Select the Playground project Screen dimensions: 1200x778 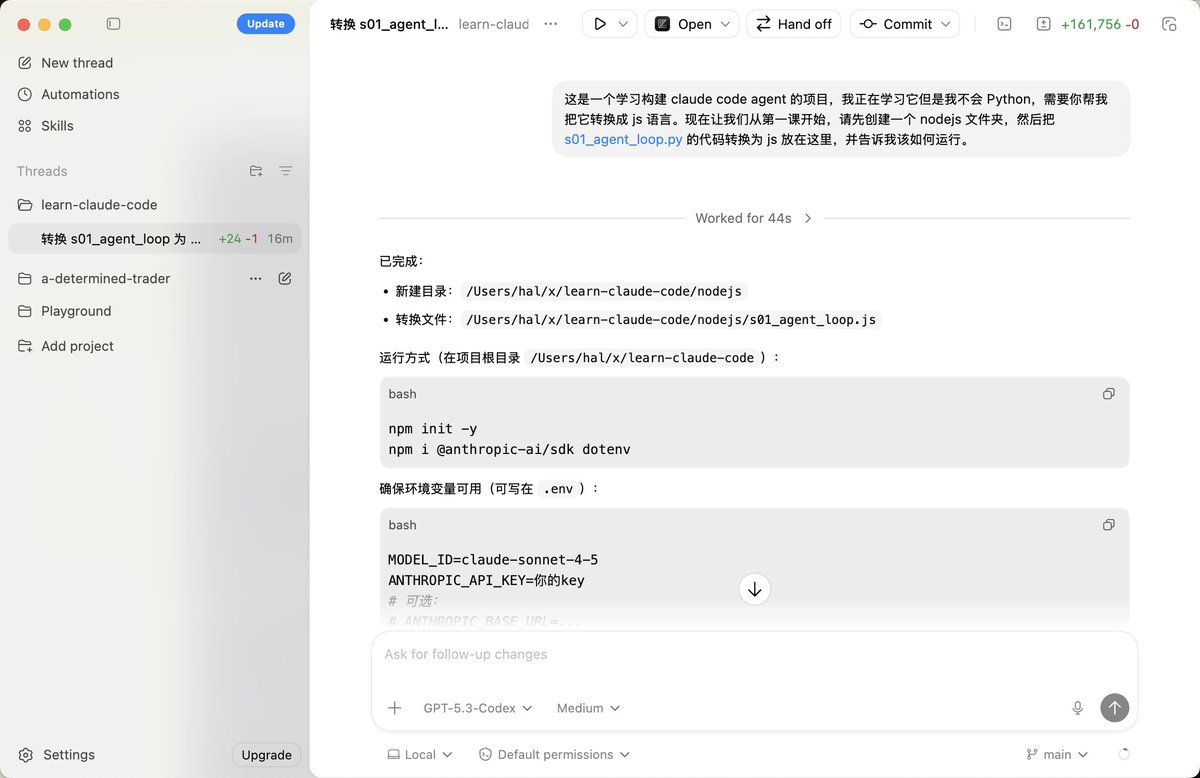point(76,311)
